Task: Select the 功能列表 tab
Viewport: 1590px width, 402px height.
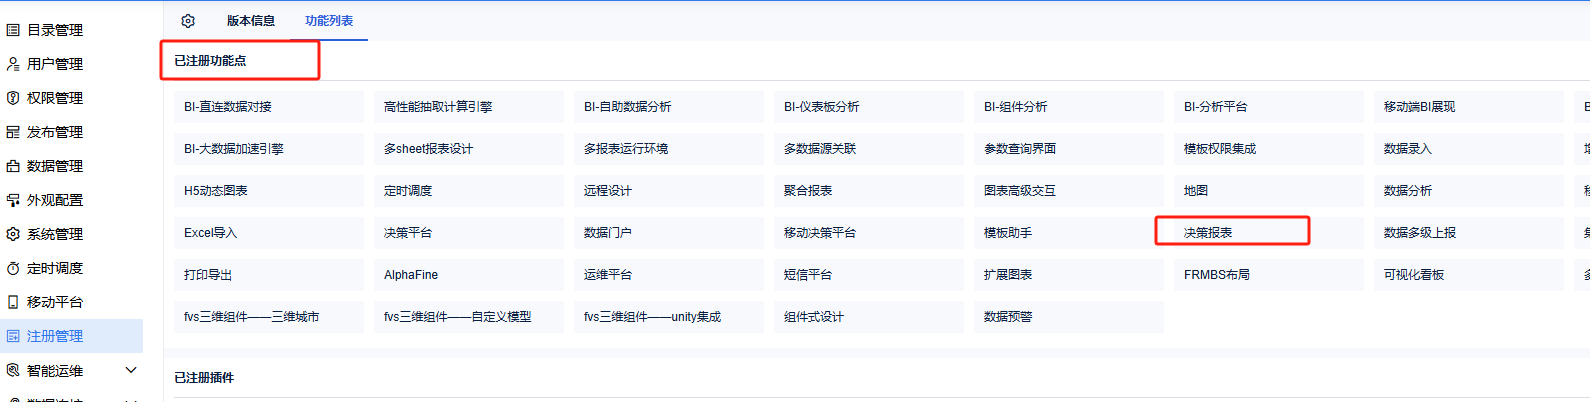Action: 329,20
